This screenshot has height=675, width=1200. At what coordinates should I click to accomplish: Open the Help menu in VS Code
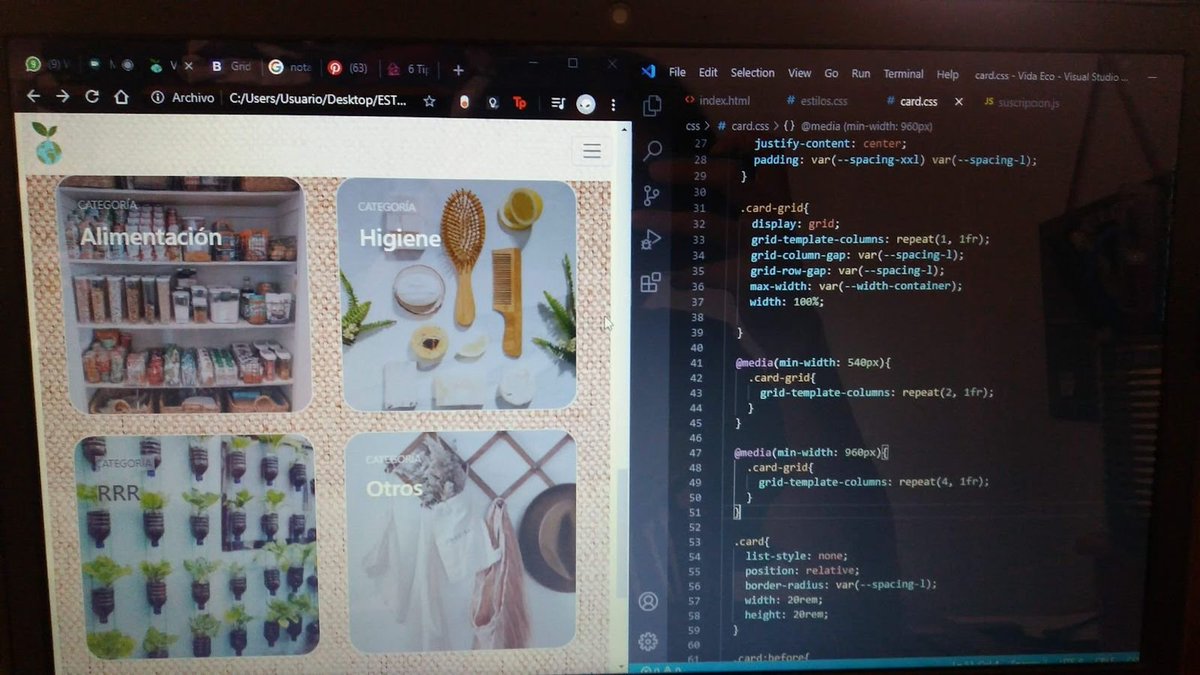pyautogui.click(x=947, y=75)
